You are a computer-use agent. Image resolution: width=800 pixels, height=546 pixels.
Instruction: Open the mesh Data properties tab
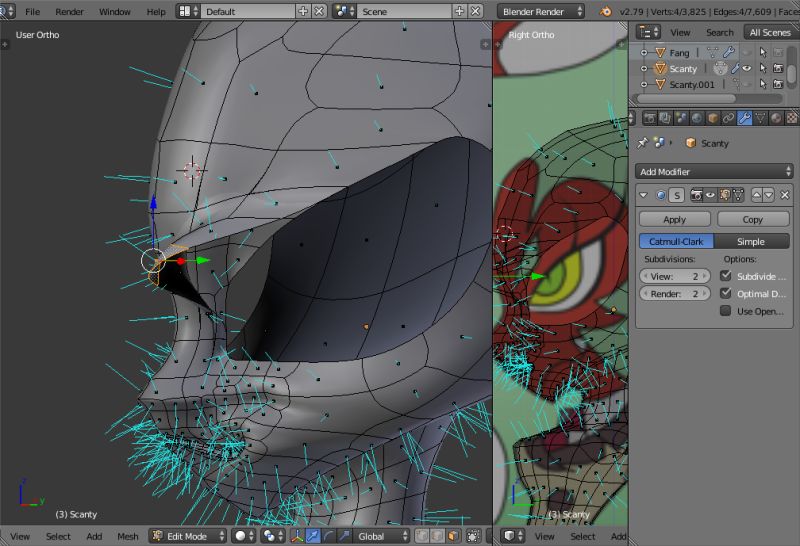(760, 118)
